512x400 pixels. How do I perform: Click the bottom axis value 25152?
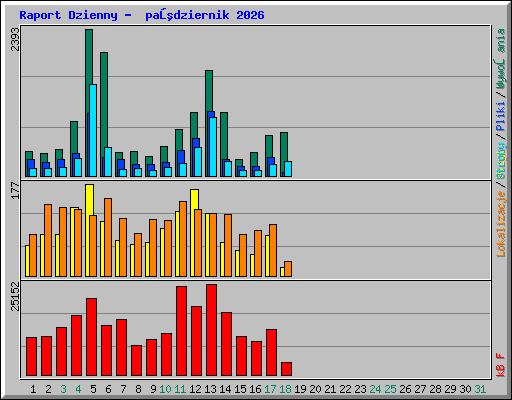[15, 296]
